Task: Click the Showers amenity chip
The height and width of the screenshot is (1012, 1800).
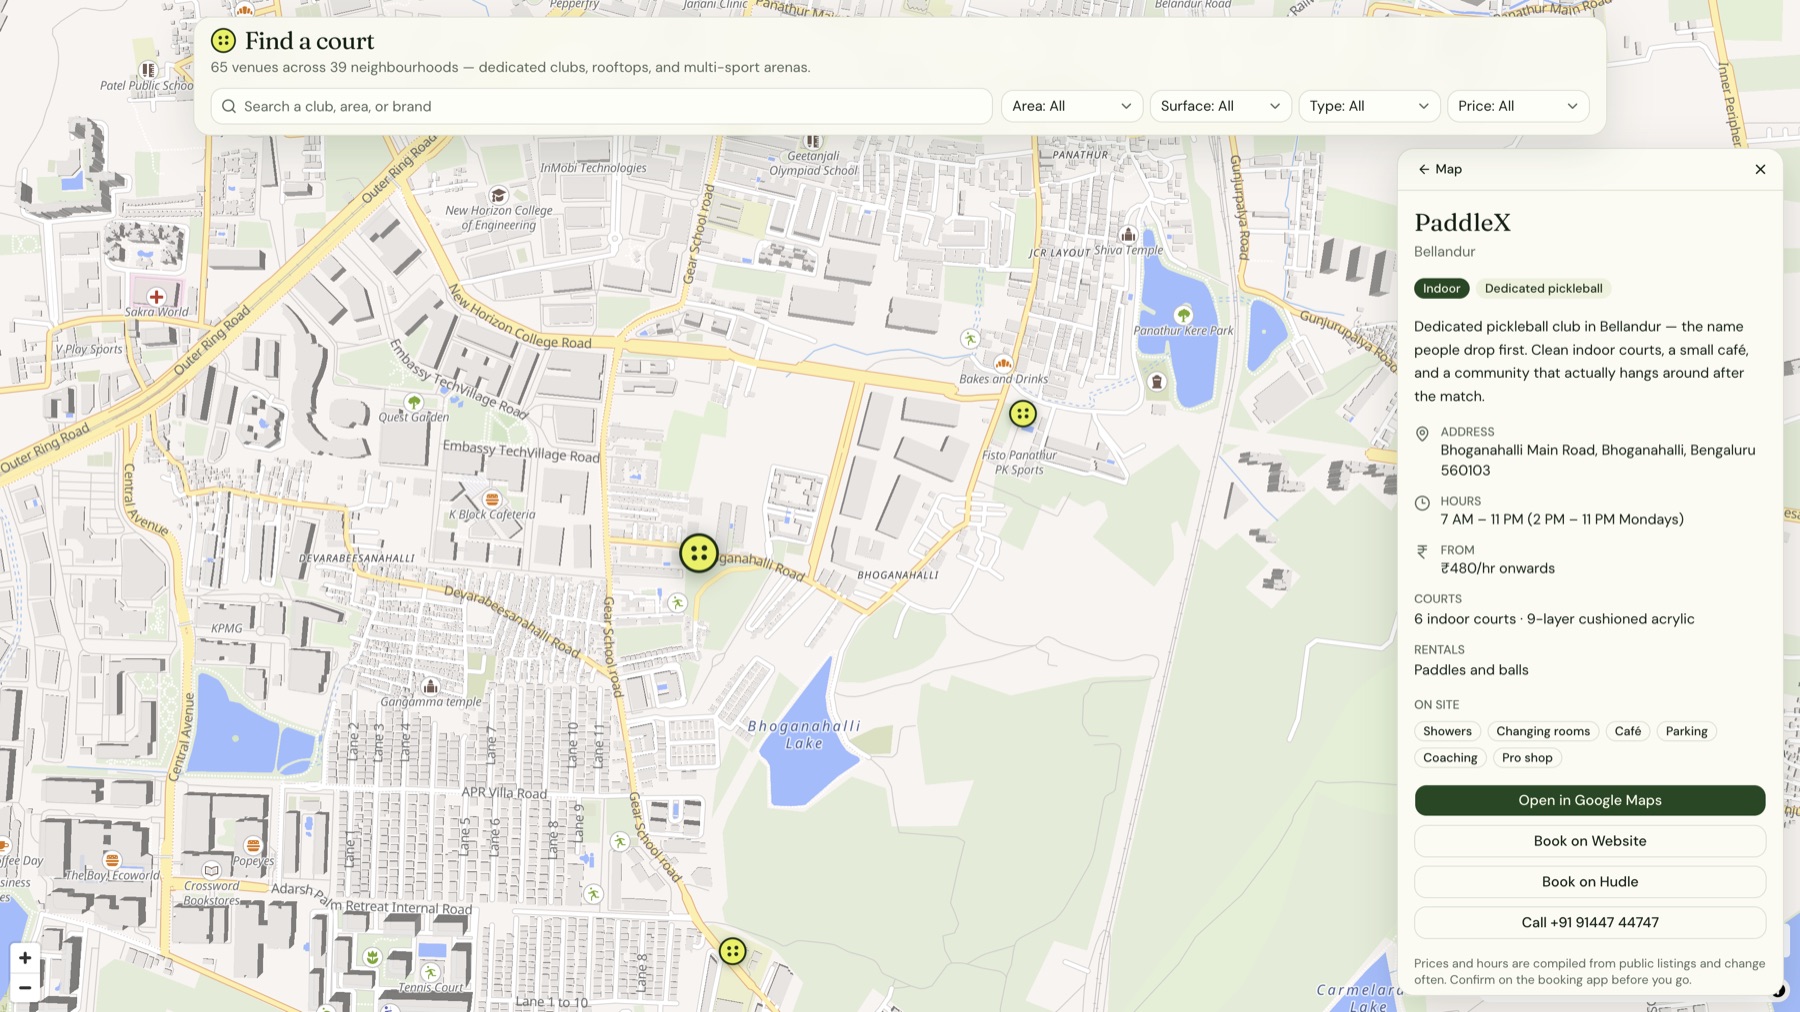Action: tap(1447, 731)
